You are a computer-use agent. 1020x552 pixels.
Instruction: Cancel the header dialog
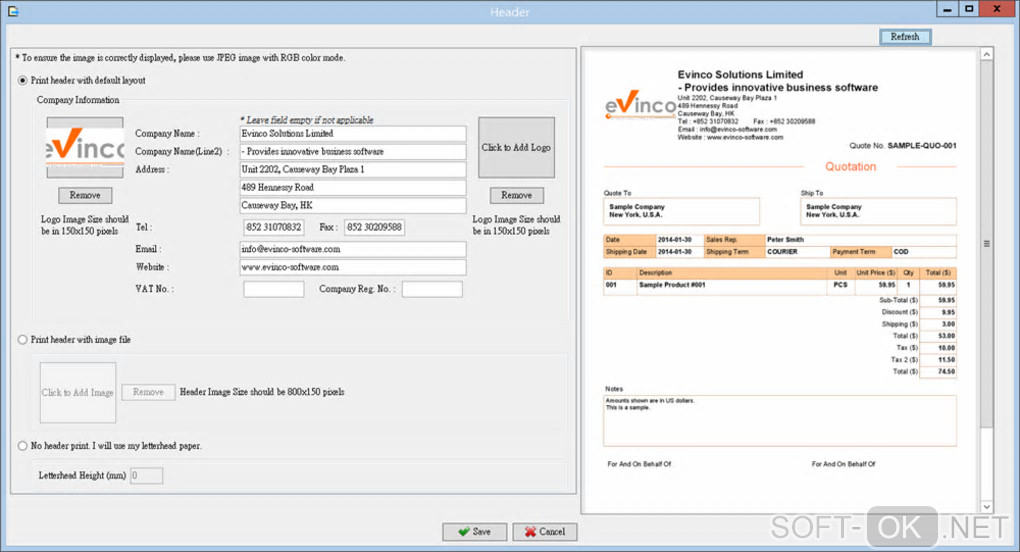click(x=544, y=532)
